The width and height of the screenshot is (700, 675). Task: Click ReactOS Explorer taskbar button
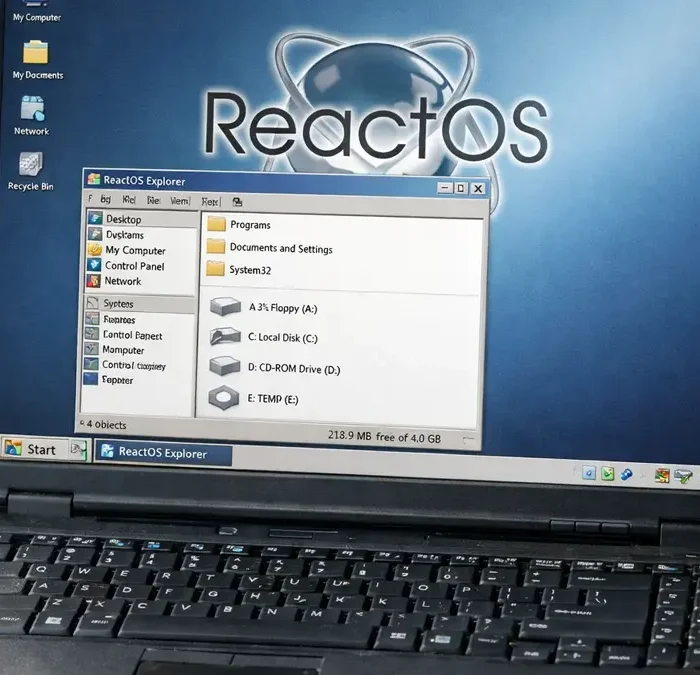[163, 453]
